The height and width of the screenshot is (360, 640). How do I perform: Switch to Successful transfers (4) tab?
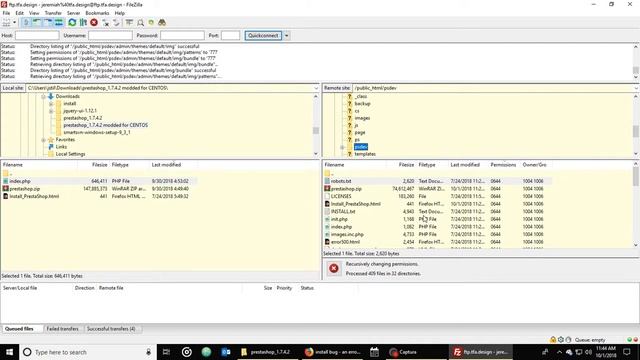(111, 329)
